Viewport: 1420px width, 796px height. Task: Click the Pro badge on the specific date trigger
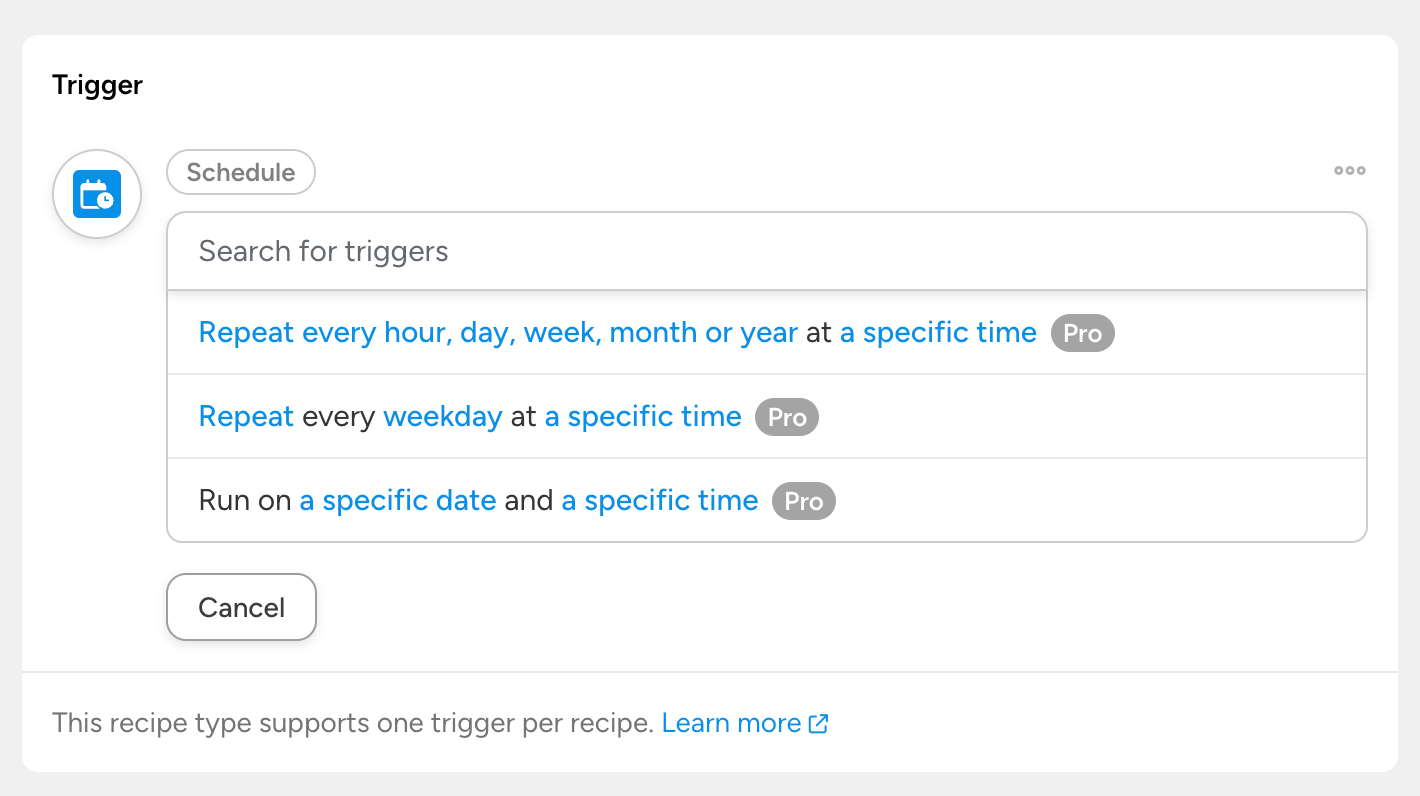803,501
